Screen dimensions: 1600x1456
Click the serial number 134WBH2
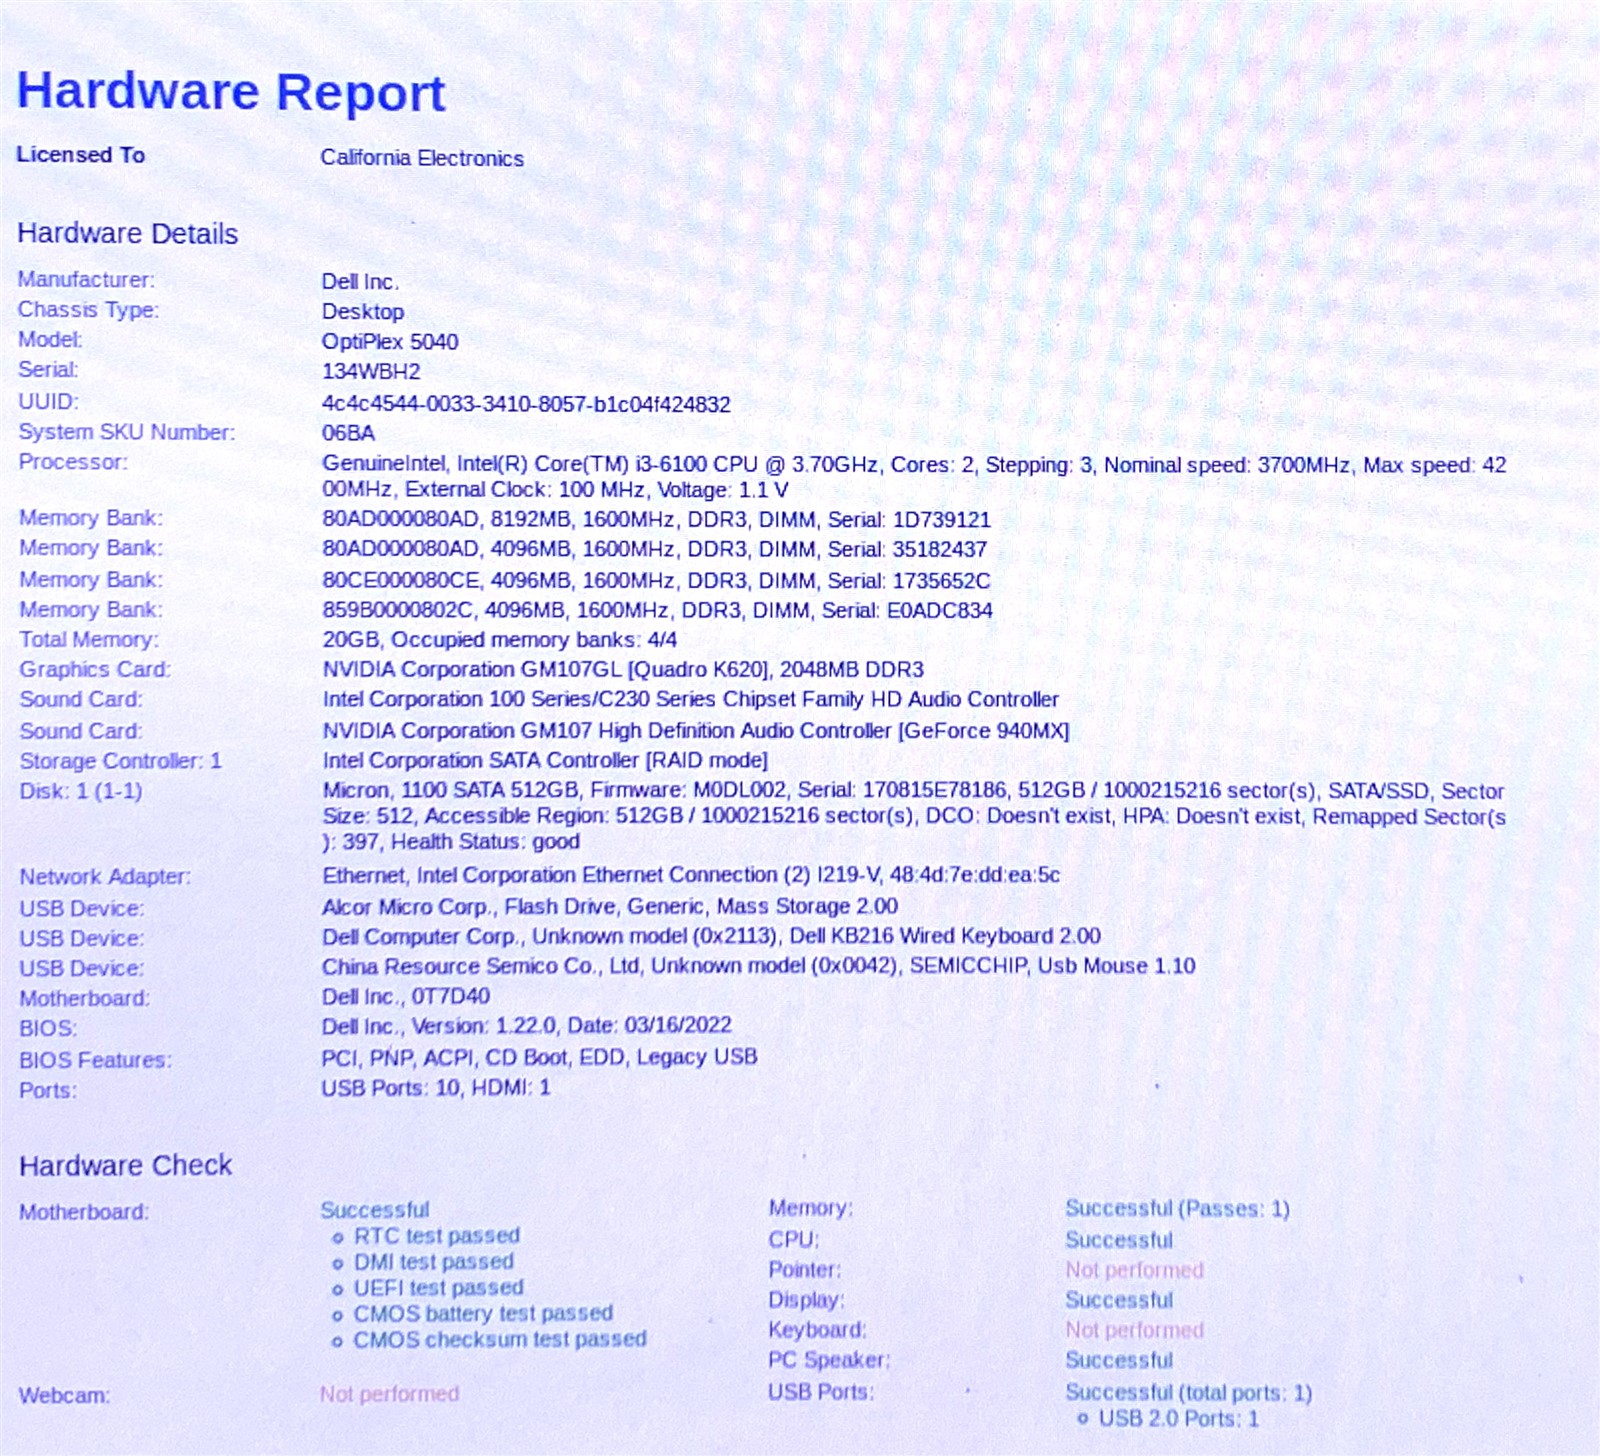click(x=371, y=372)
